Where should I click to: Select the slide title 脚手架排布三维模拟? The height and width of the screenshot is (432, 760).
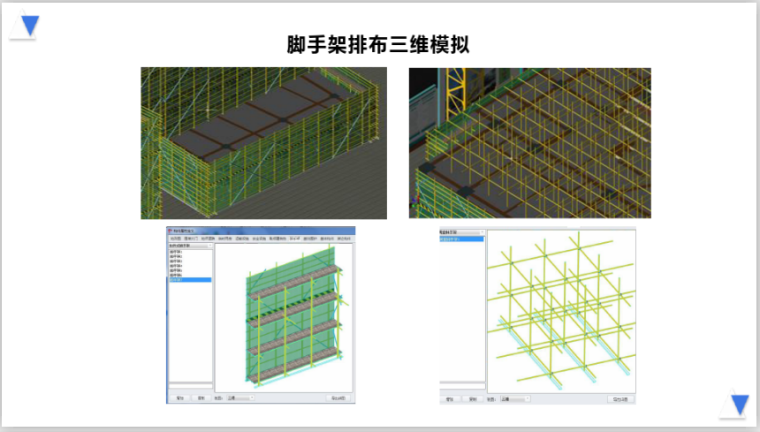tap(378, 45)
